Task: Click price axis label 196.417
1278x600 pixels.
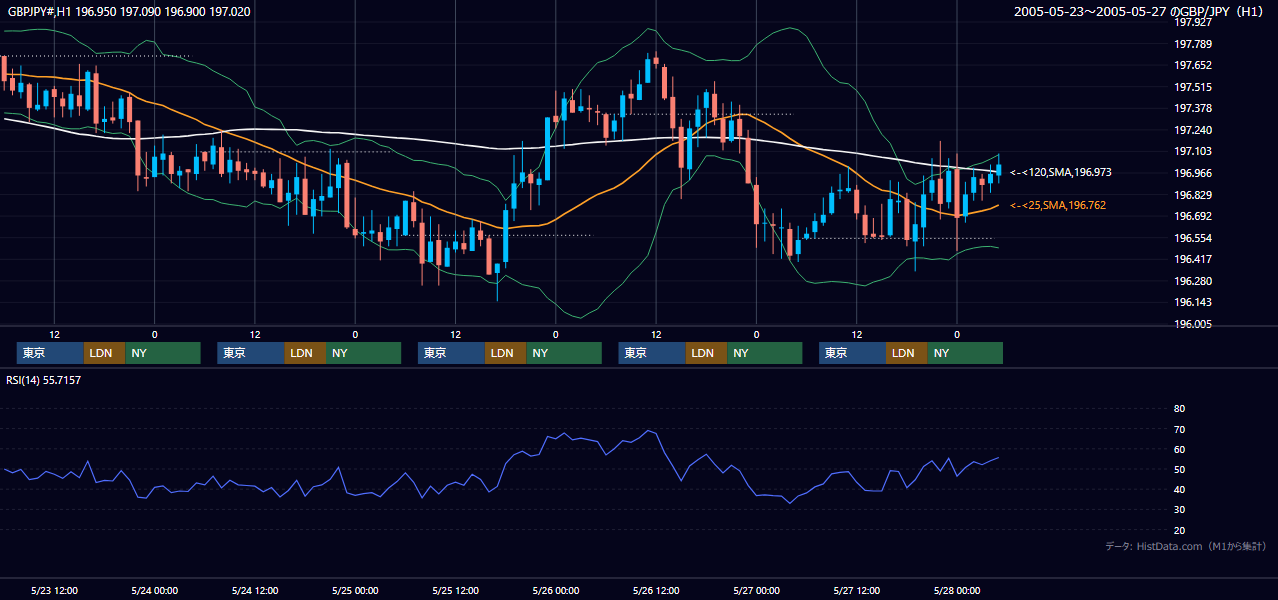Action: point(1192,259)
